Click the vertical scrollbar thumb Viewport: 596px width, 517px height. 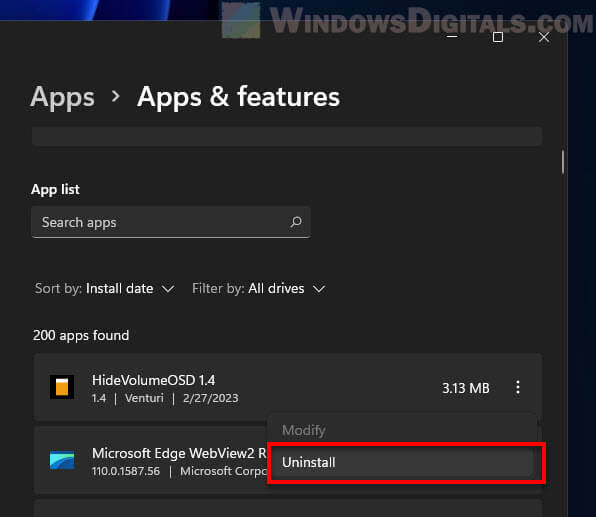[x=563, y=162]
